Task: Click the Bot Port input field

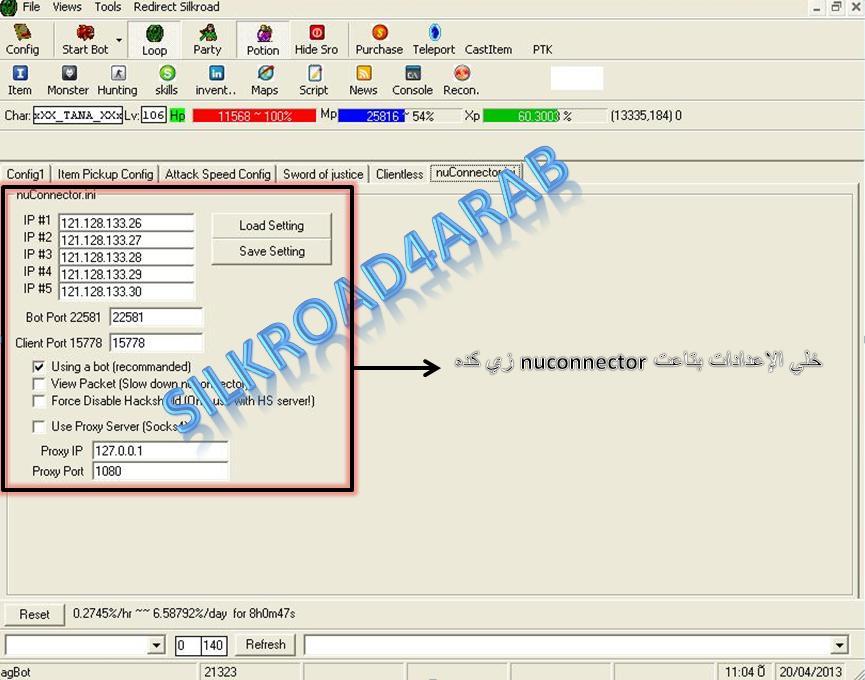Action: (x=156, y=317)
